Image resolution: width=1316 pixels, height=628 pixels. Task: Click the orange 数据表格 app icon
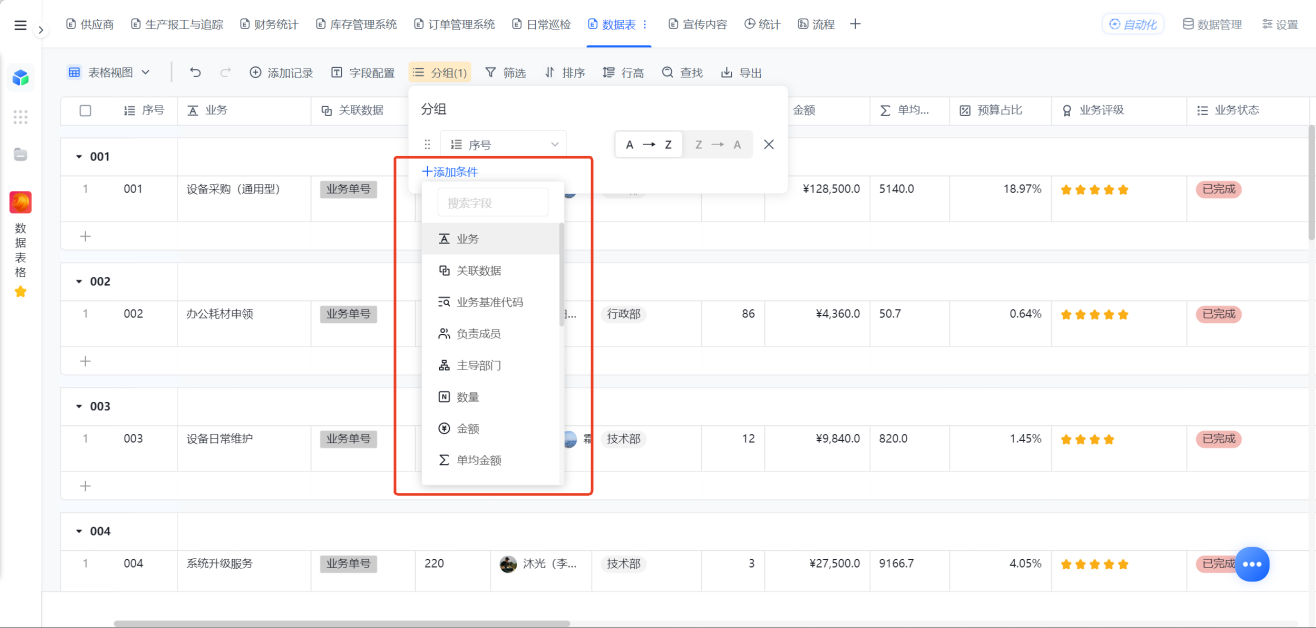pos(21,203)
